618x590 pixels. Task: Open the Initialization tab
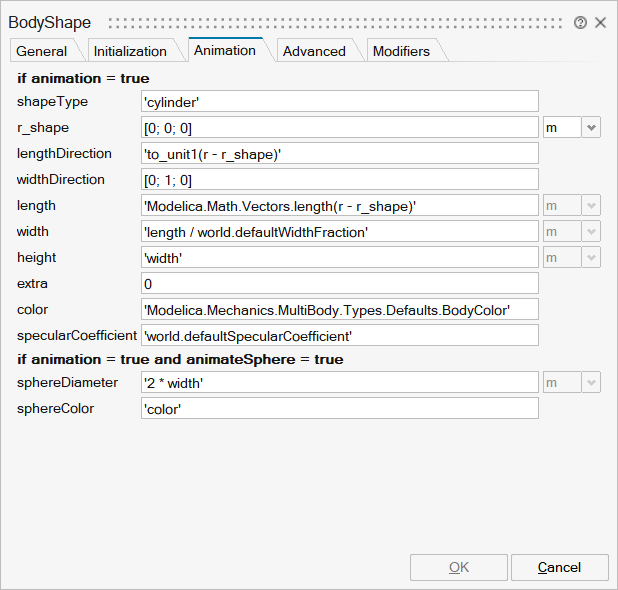[130, 51]
